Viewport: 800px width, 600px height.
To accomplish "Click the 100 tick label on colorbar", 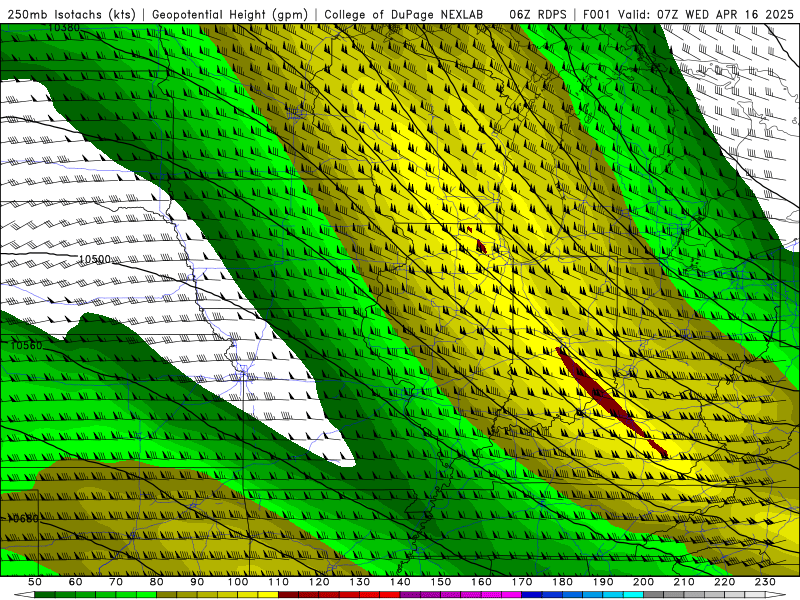I will coord(238,582).
